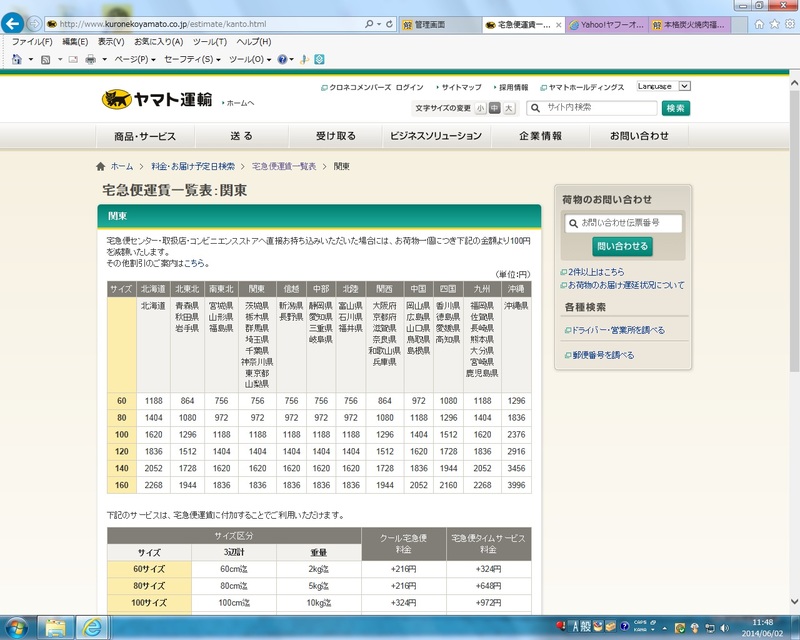The height and width of the screenshot is (640, 800).
Task: Open File Explorer from the taskbar
Action: (56, 628)
